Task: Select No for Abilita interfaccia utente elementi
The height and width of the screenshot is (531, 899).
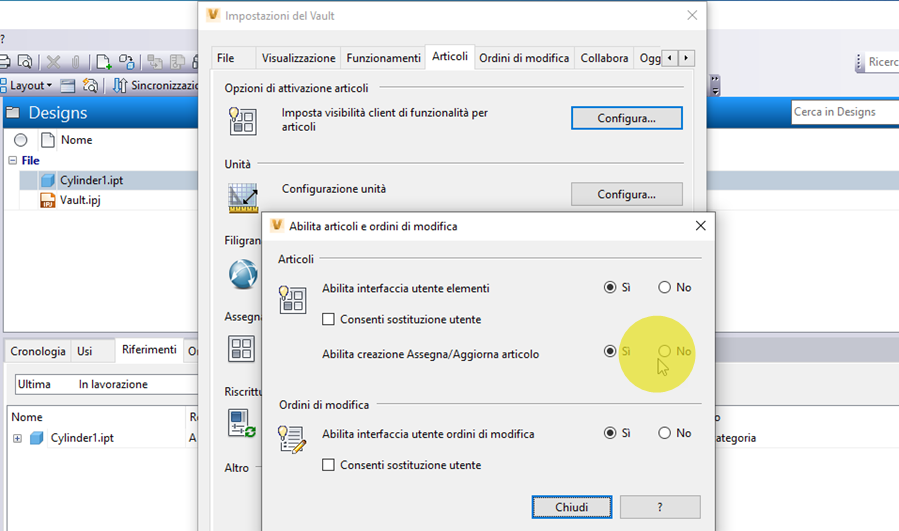Action: coord(664,287)
